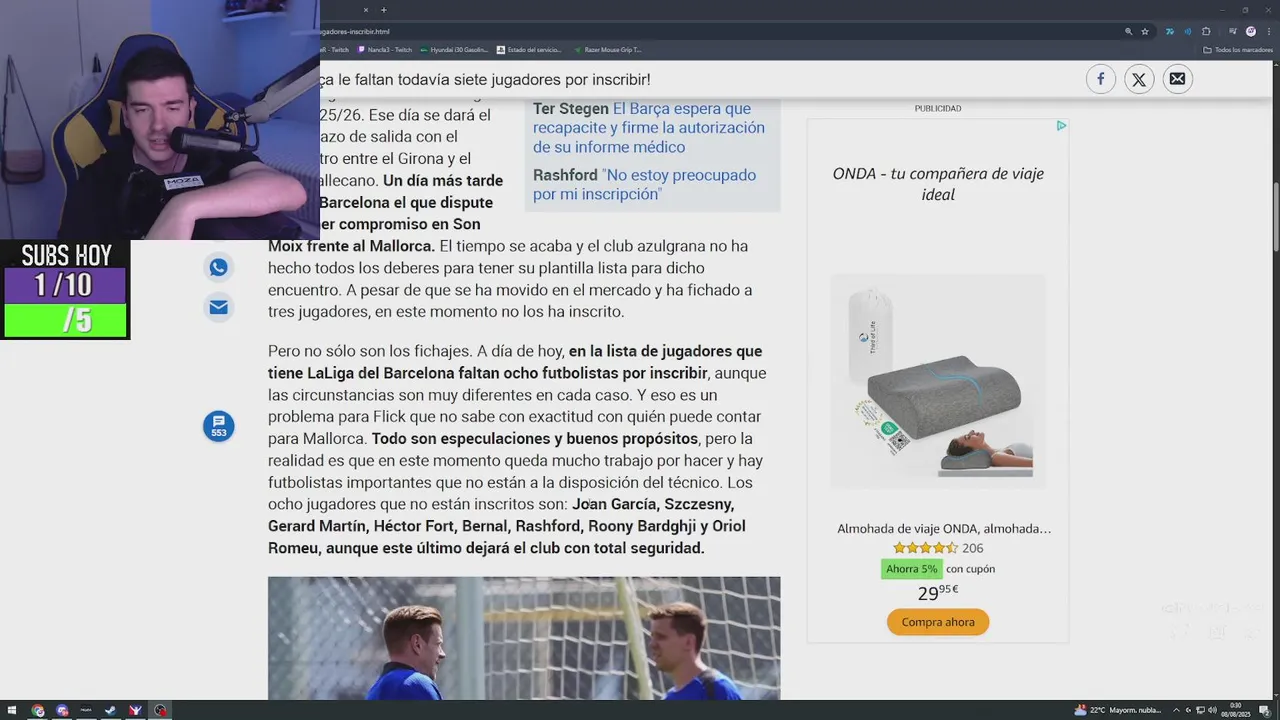This screenshot has height=720, width=1280.
Task: Open Nancla3 - Twitch bookmark
Action: [x=385, y=49]
